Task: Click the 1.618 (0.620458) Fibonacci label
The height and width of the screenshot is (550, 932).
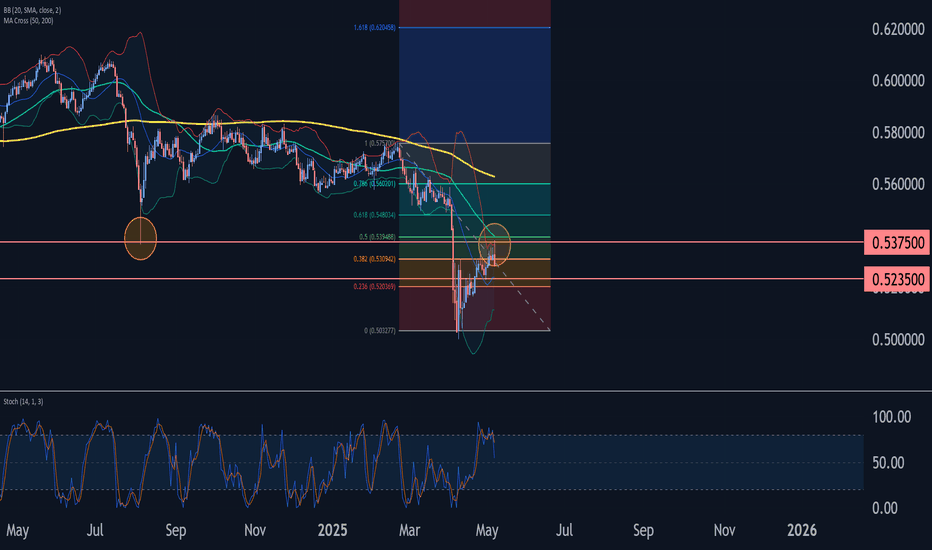Action: tap(374, 27)
